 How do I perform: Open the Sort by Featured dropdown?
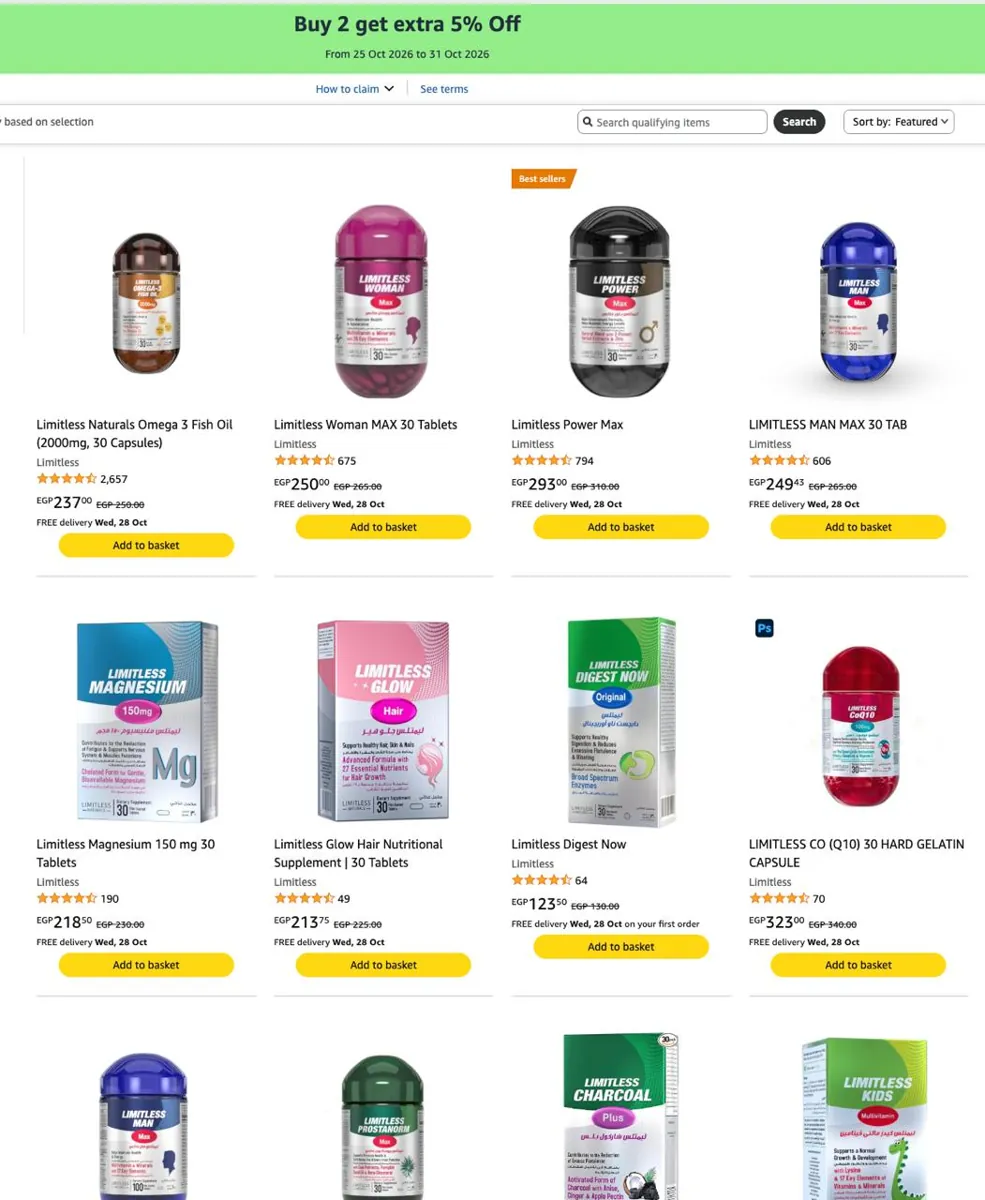pyautogui.click(x=899, y=122)
